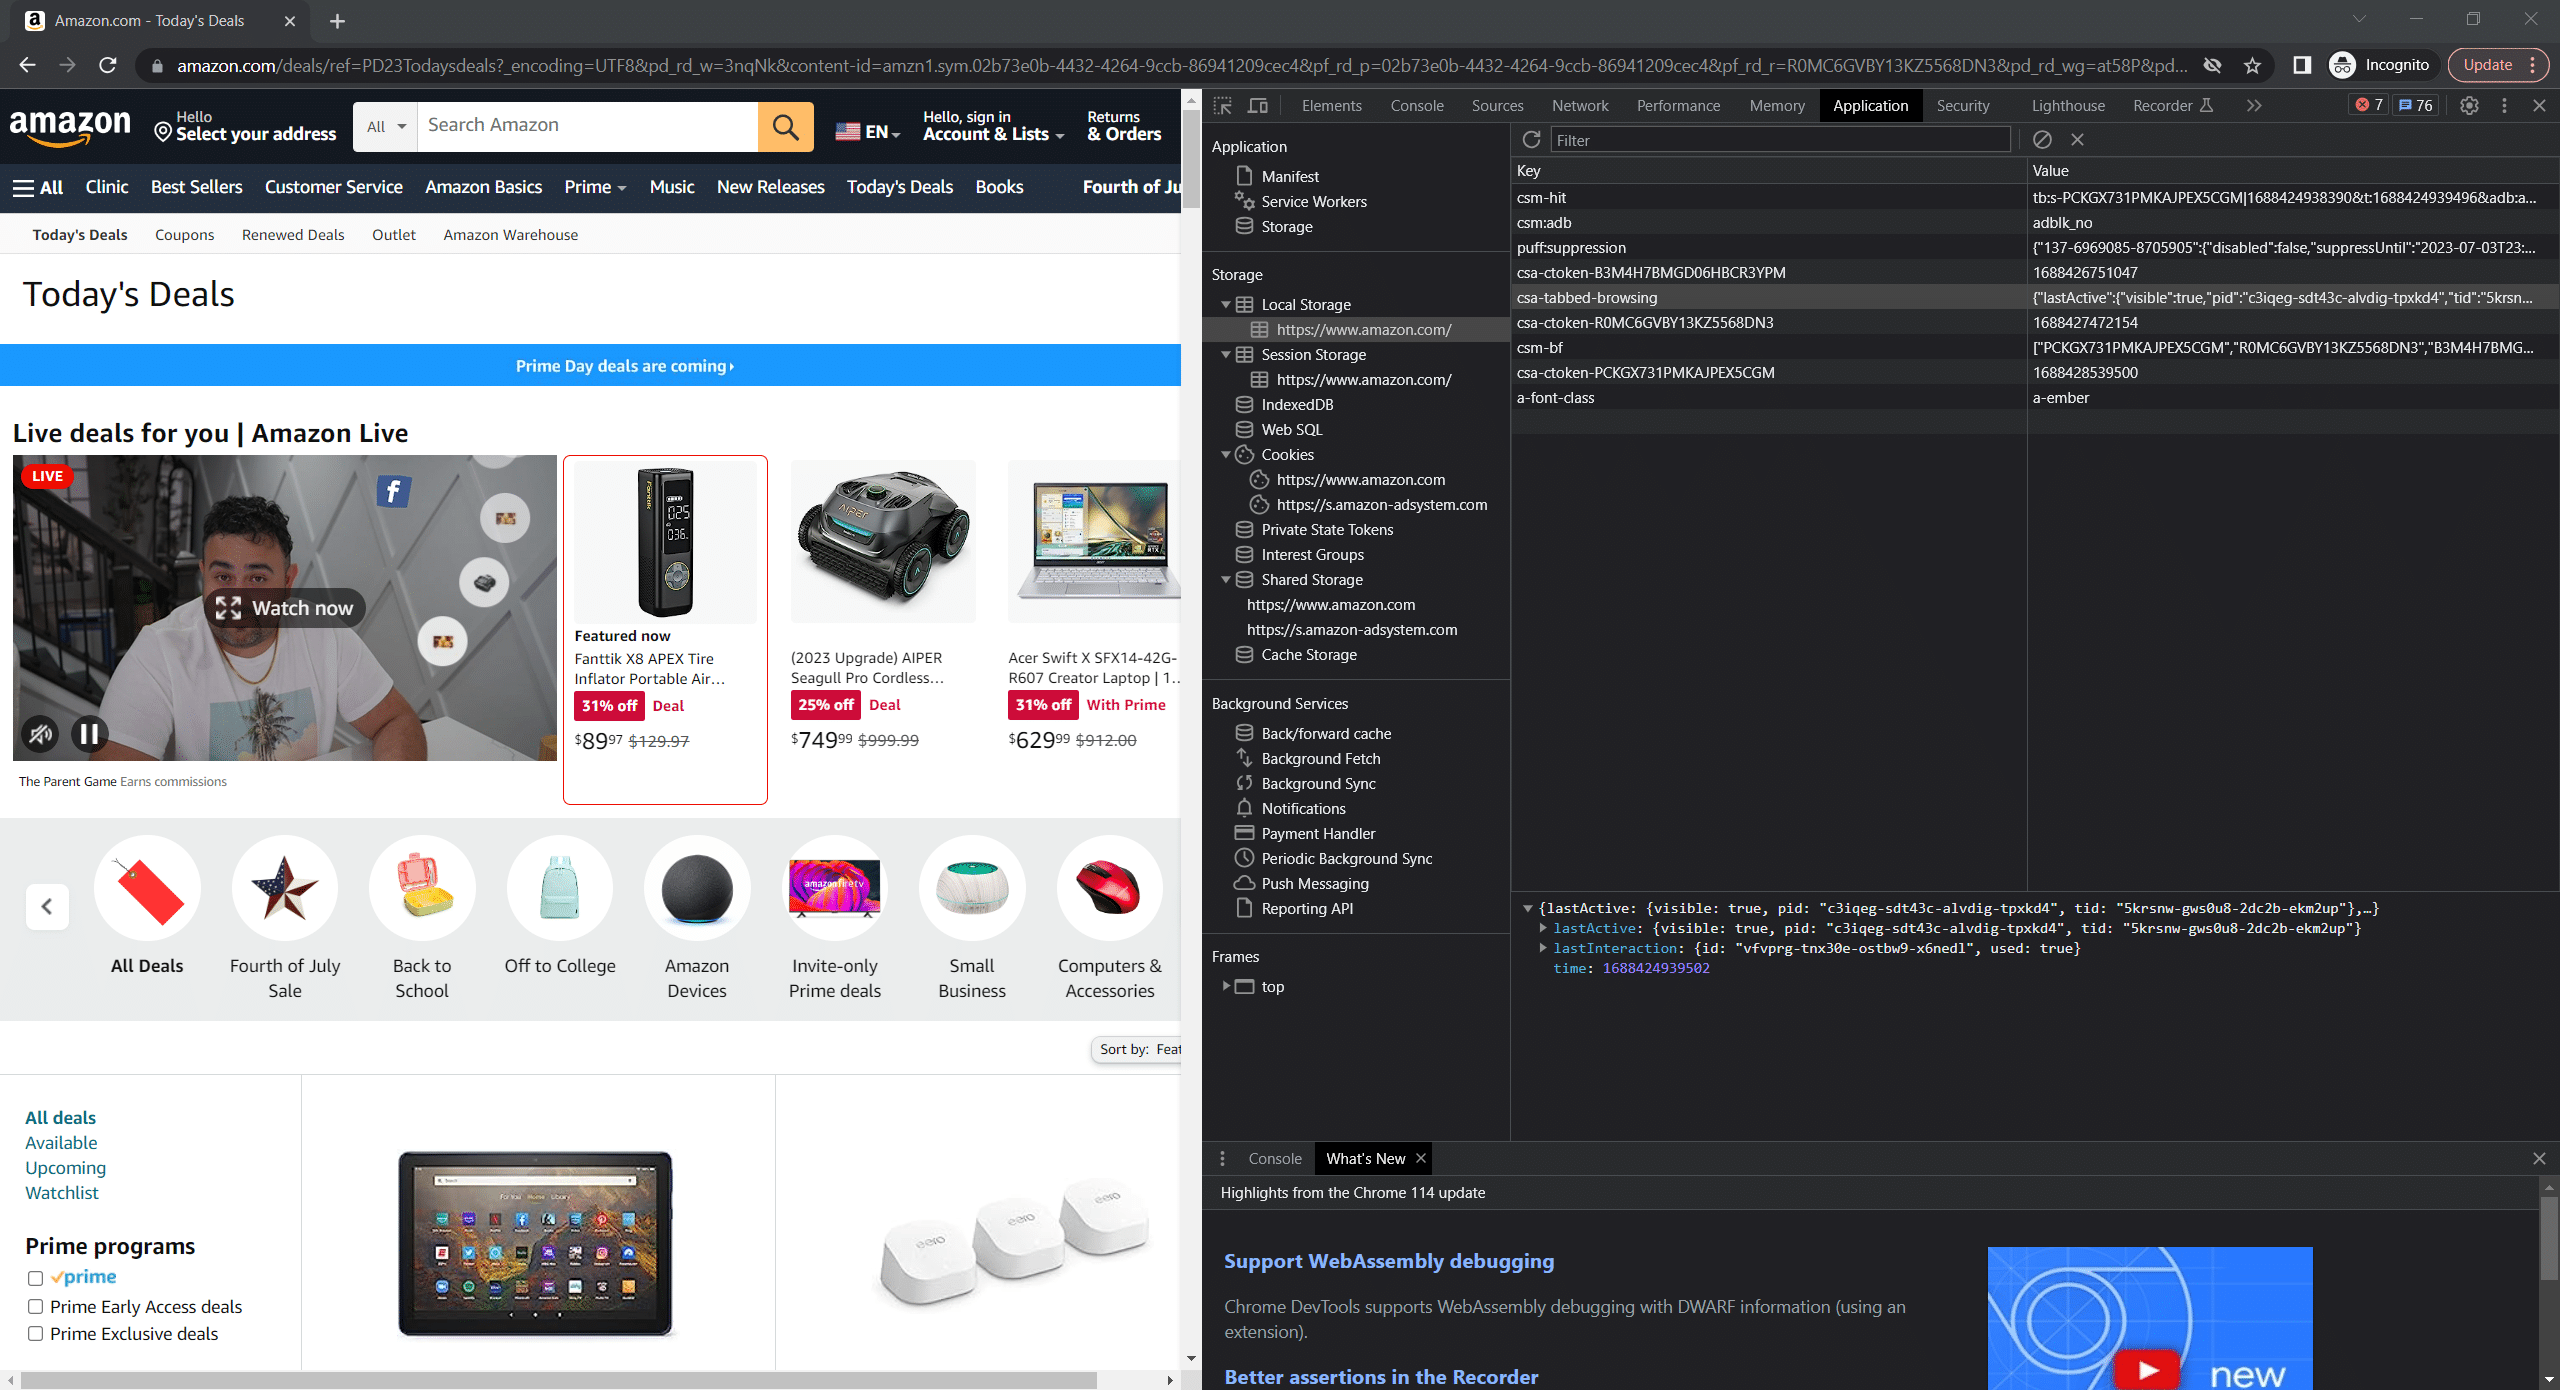Toggle the device toolbar icon in DevTools
Image resolution: width=2560 pixels, height=1390 pixels.
[1258, 106]
